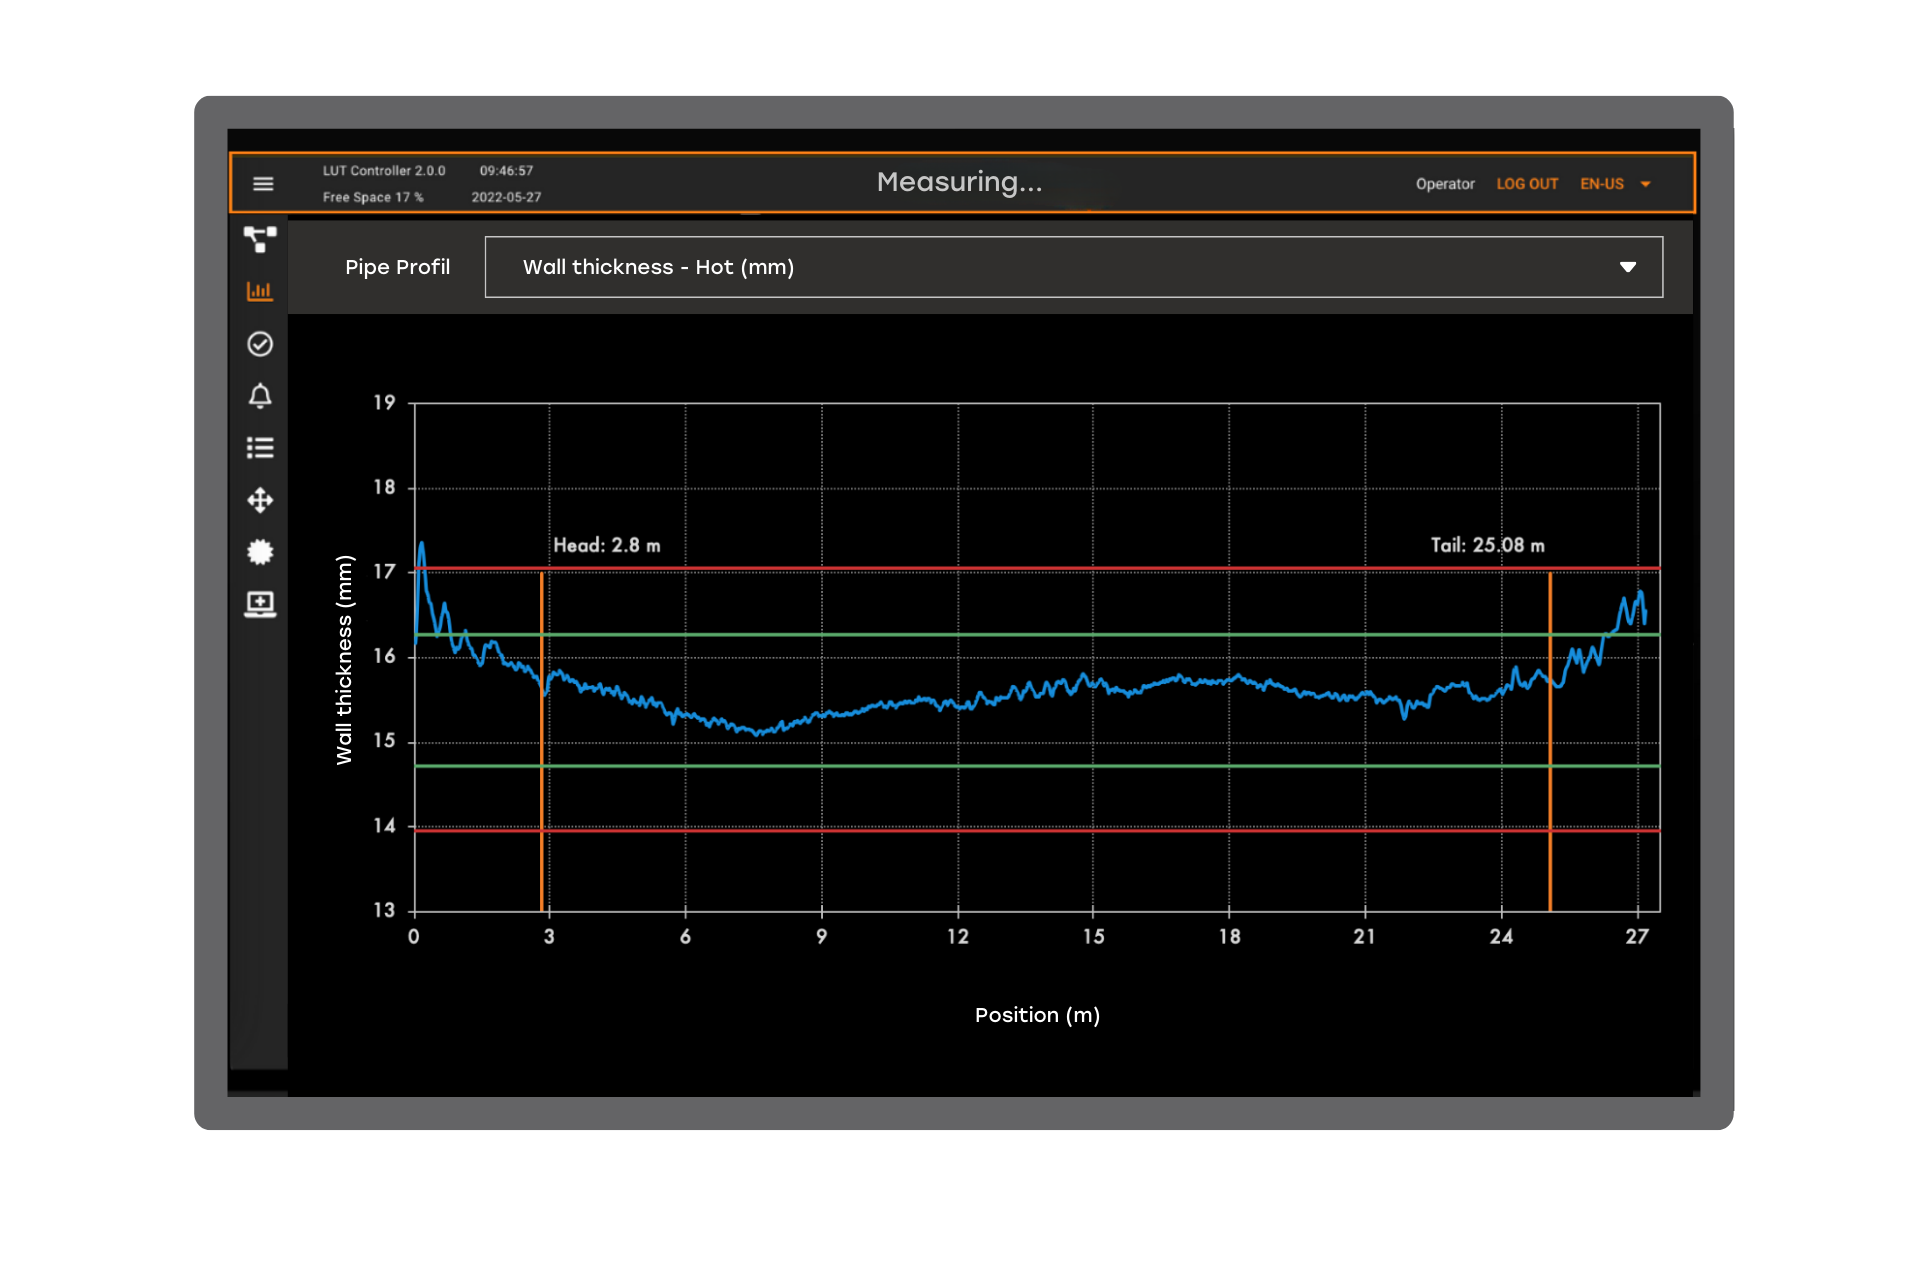
Task: Click the Head: 2.8 m marker label
Action: click(x=607, y=545)
